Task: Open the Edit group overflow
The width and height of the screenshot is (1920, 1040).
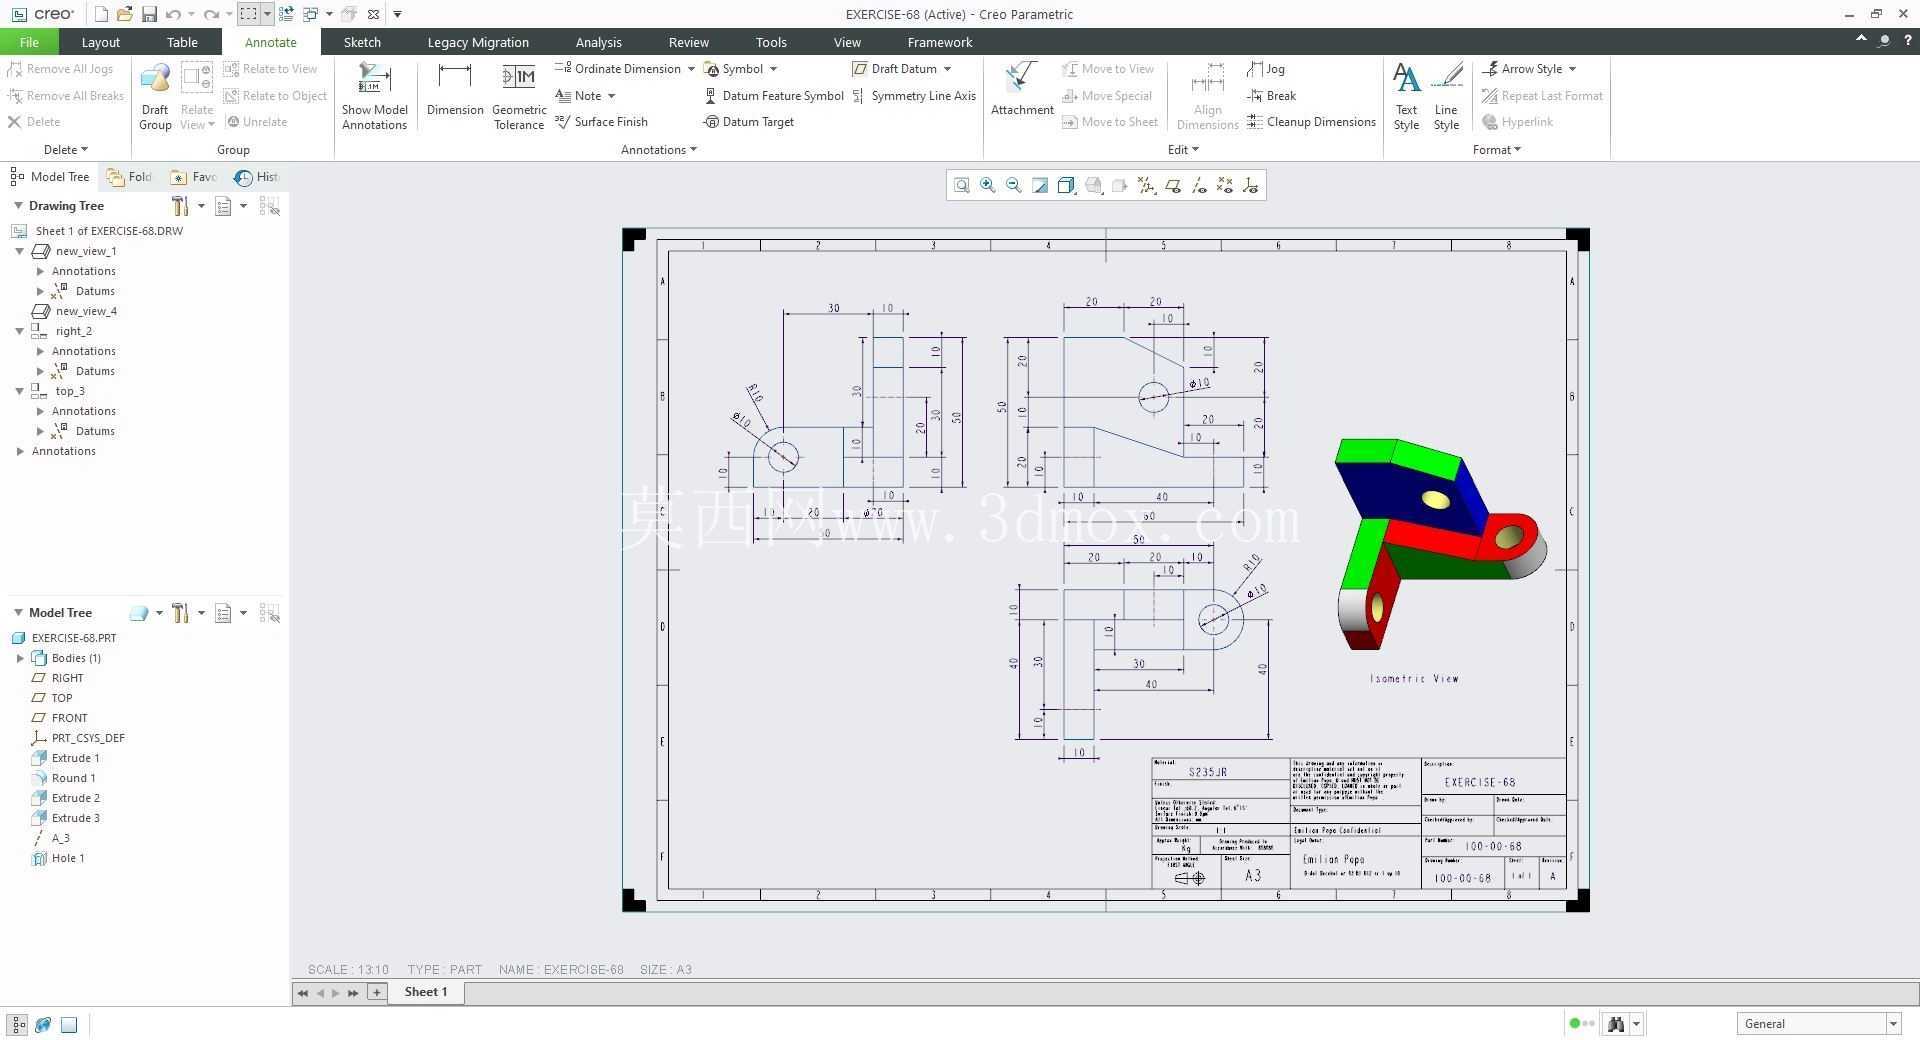Action: point(1183,150)
